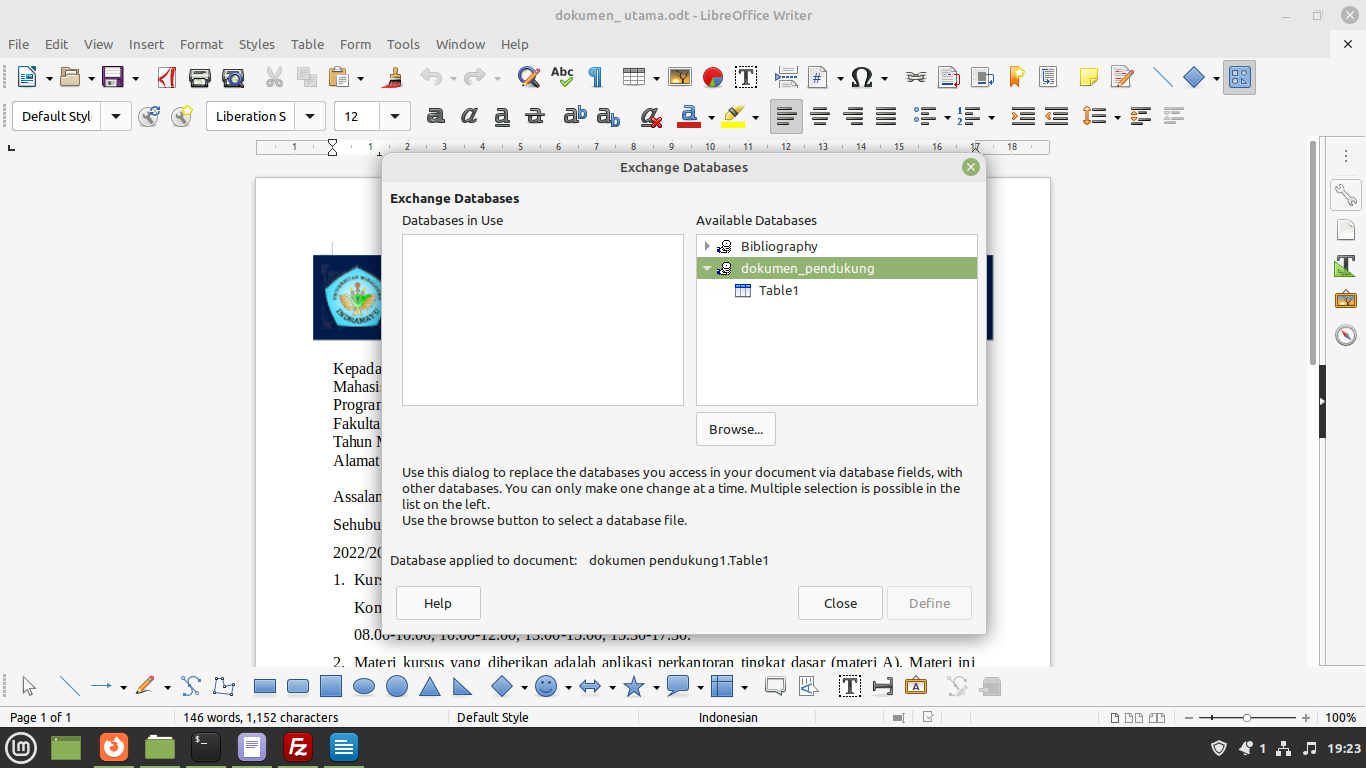Toggle the Draw Functions icon
The image size is (1366, 768).
point(1240,77)
